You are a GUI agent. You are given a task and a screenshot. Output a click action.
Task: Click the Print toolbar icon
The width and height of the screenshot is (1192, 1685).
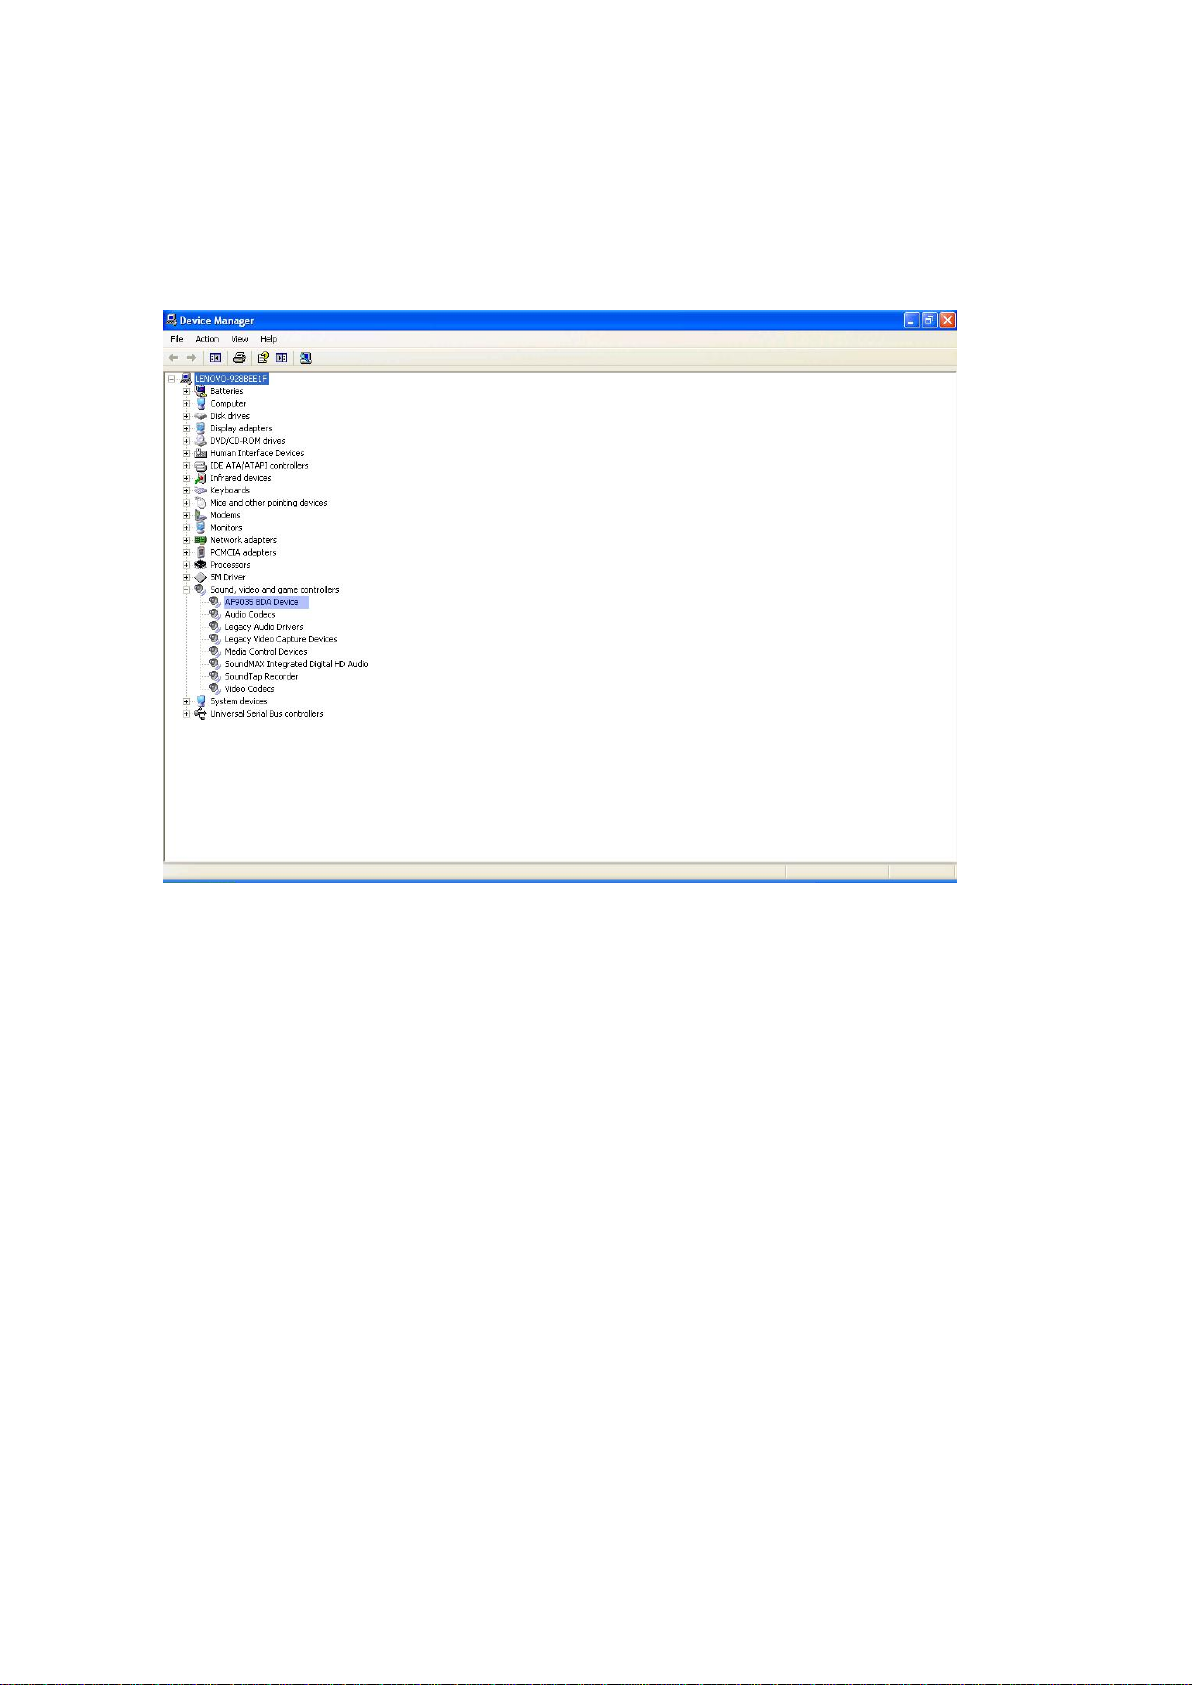(x=239, y=358)
